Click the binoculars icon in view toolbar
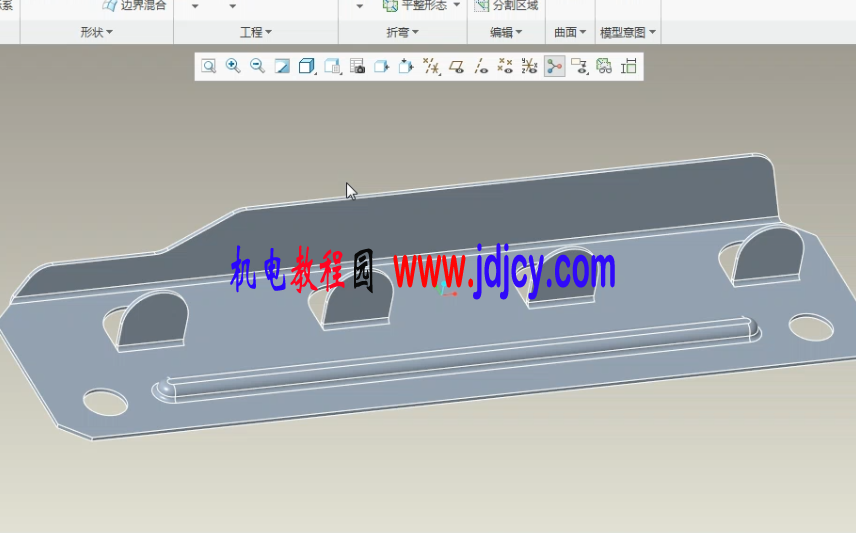This screenshot has width=856, height=533. pos(604,66)
